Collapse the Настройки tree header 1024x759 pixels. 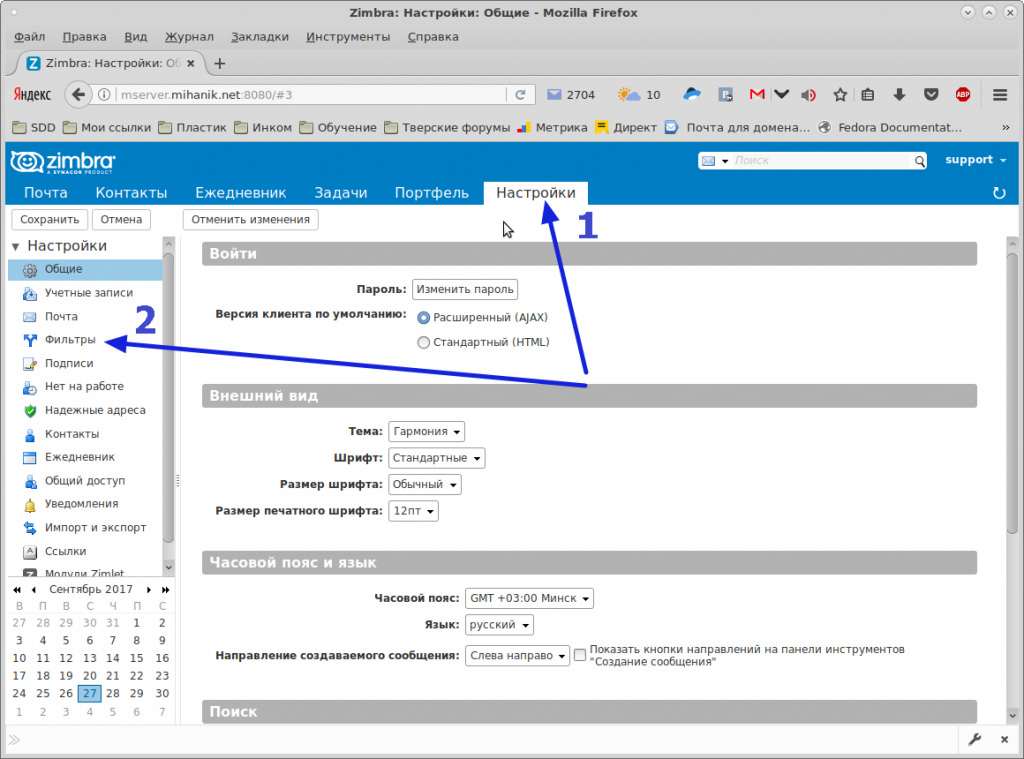click(16, 246)
